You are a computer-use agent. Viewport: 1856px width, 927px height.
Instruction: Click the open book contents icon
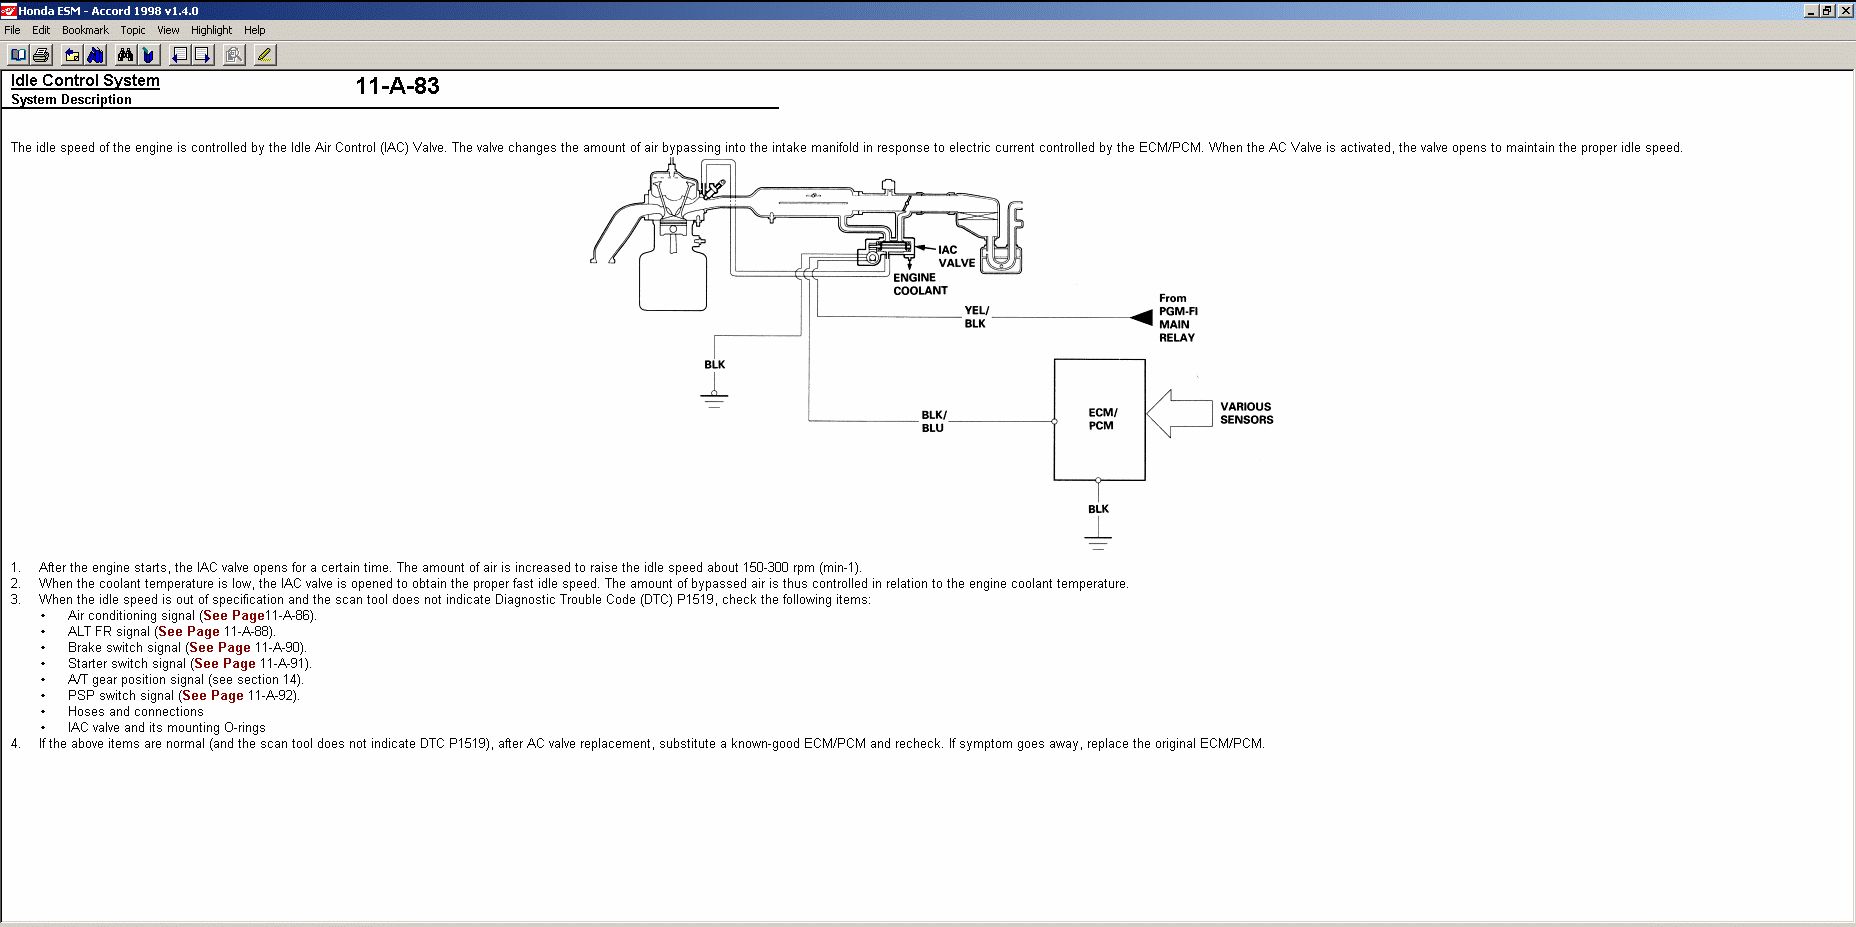point(18,55)
